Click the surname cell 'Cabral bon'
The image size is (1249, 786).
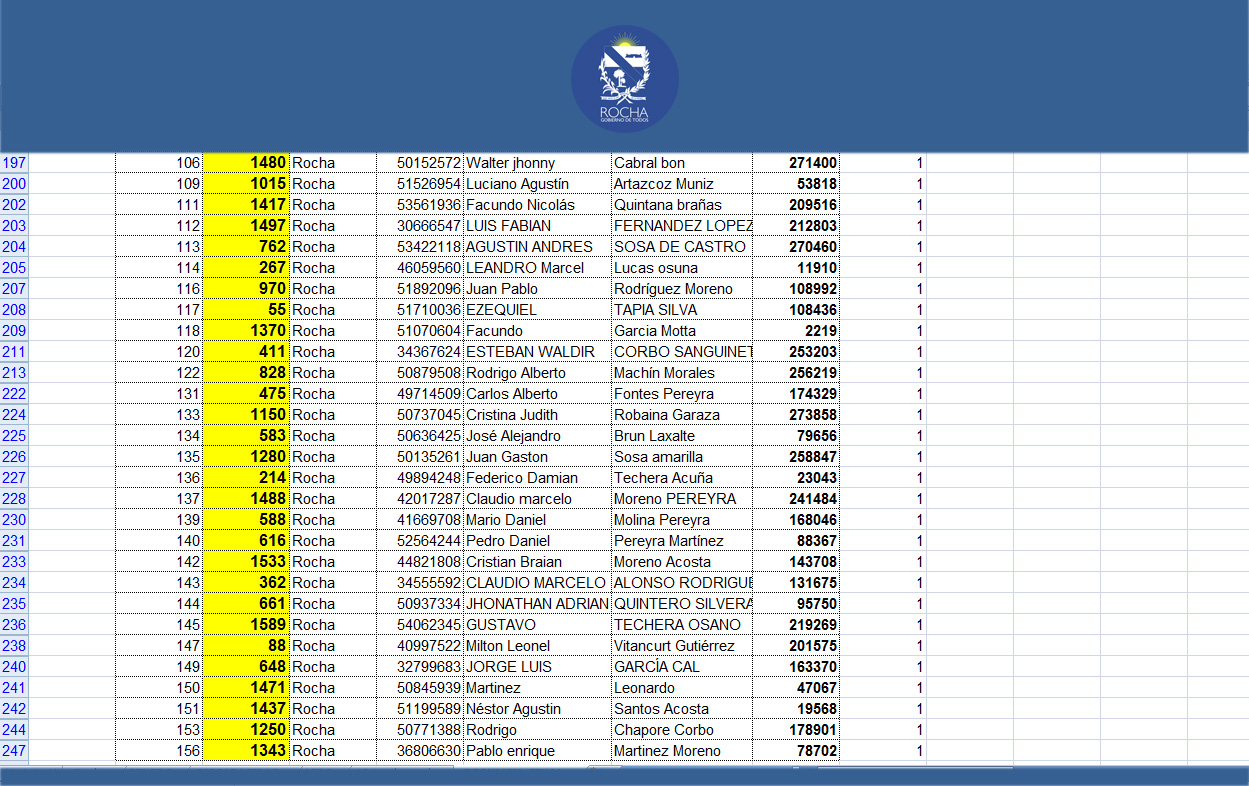click(682, 163)
